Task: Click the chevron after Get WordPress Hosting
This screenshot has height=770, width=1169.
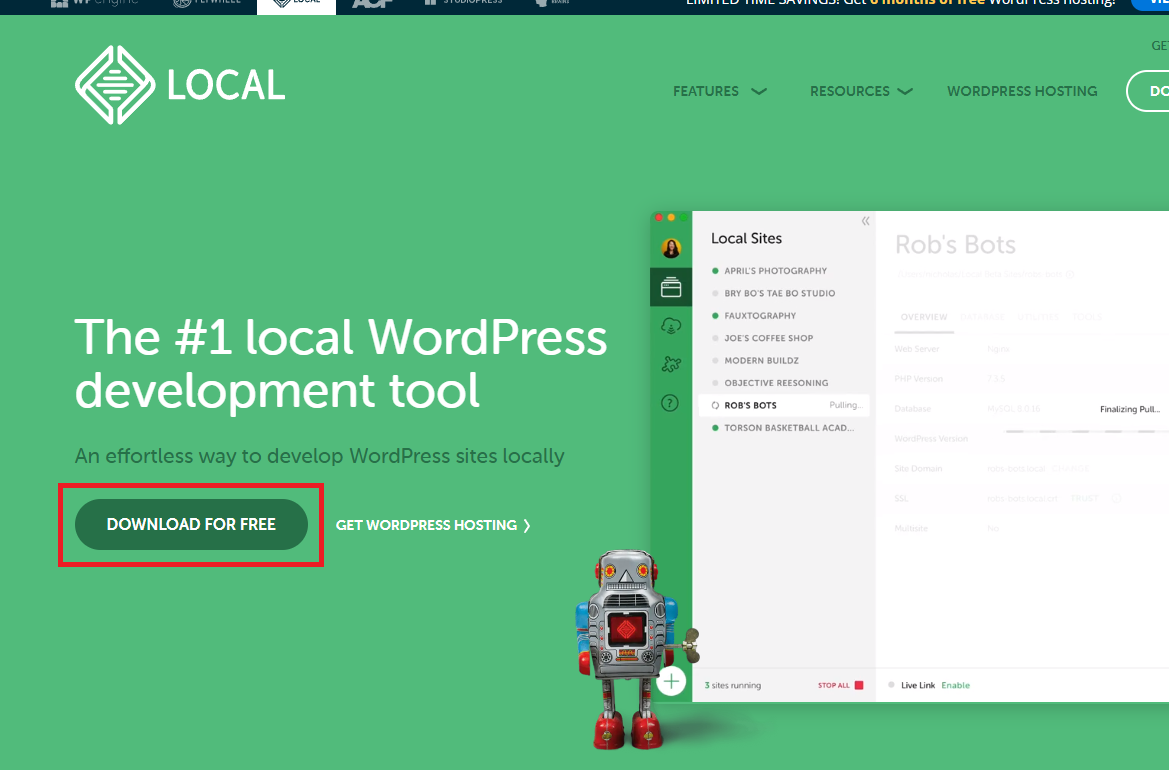Action: point(527,526)
